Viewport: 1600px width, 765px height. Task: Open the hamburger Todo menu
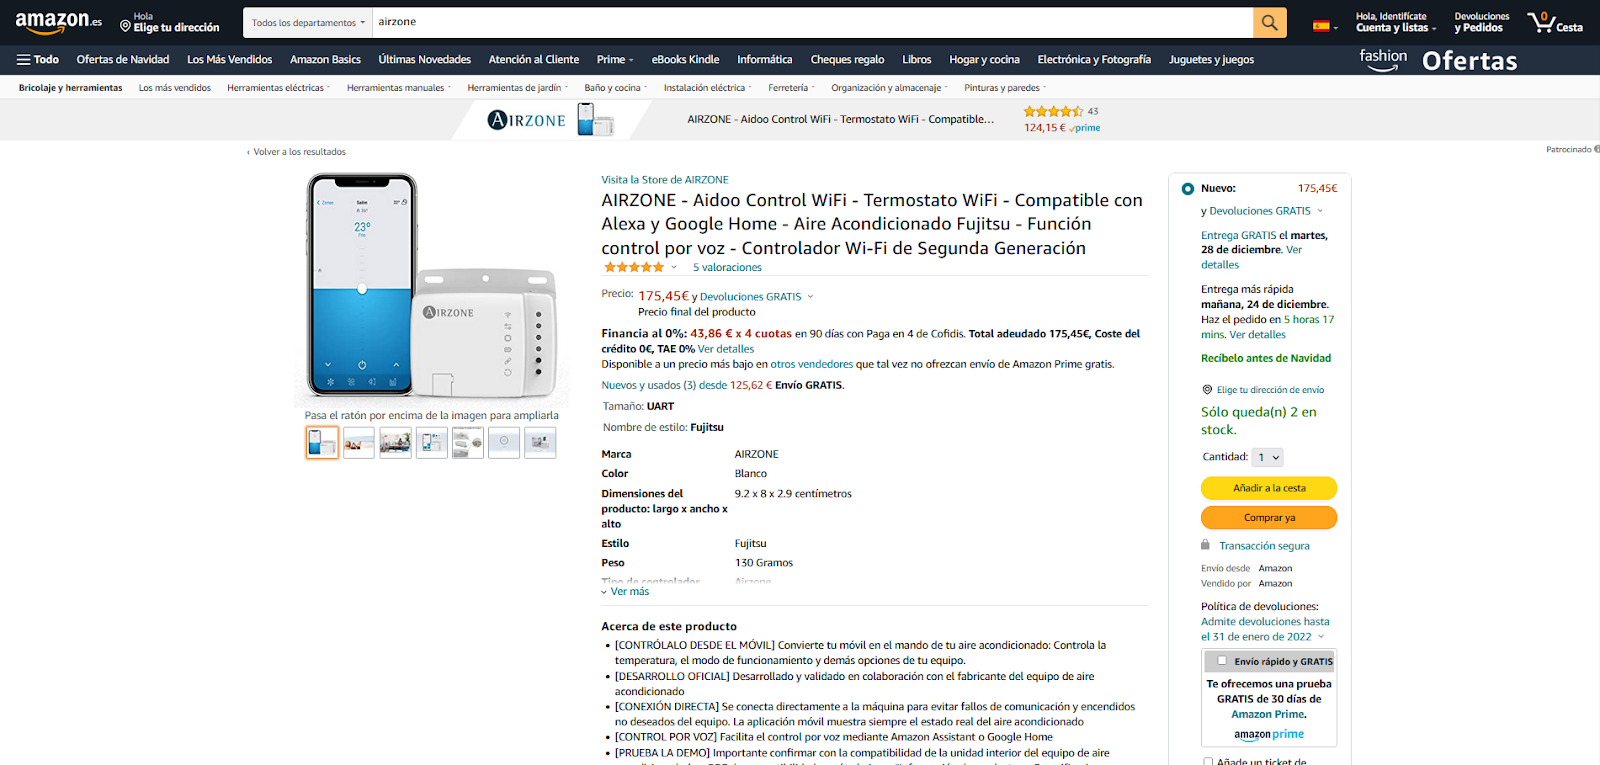tap(38, 60)
